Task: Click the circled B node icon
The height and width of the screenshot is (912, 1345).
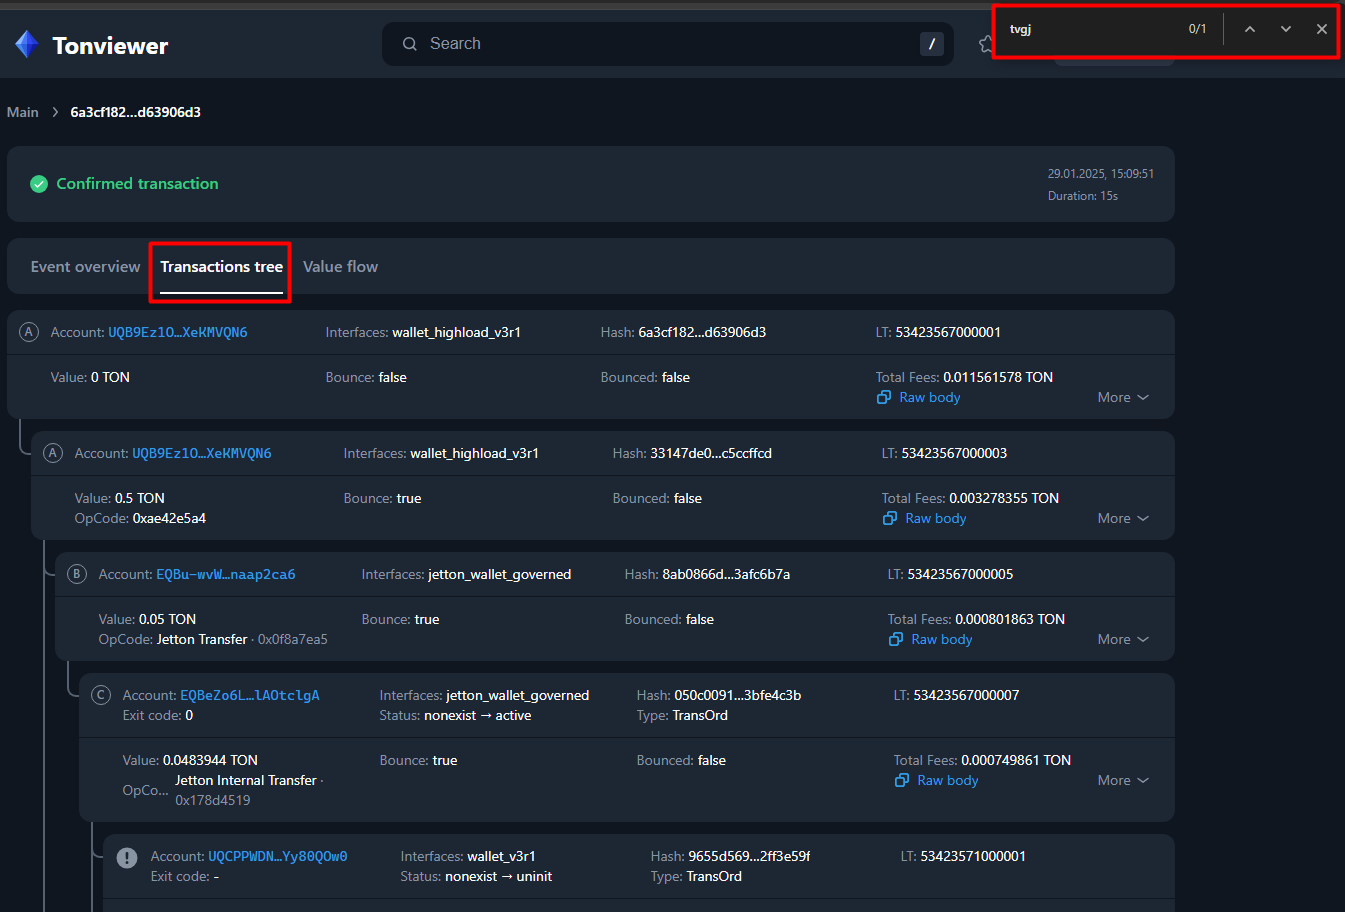Action: coord(77,574)
